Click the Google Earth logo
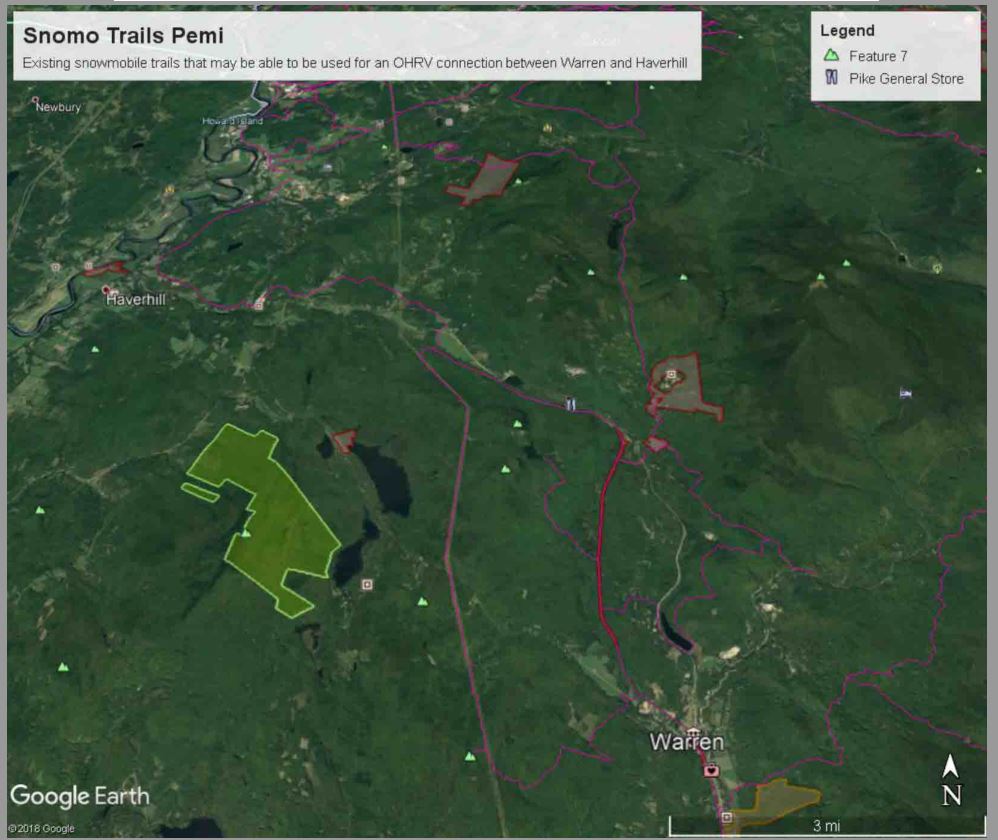This screenshot has width=998, height=840. pyautogui.click(x=80, y=796)
